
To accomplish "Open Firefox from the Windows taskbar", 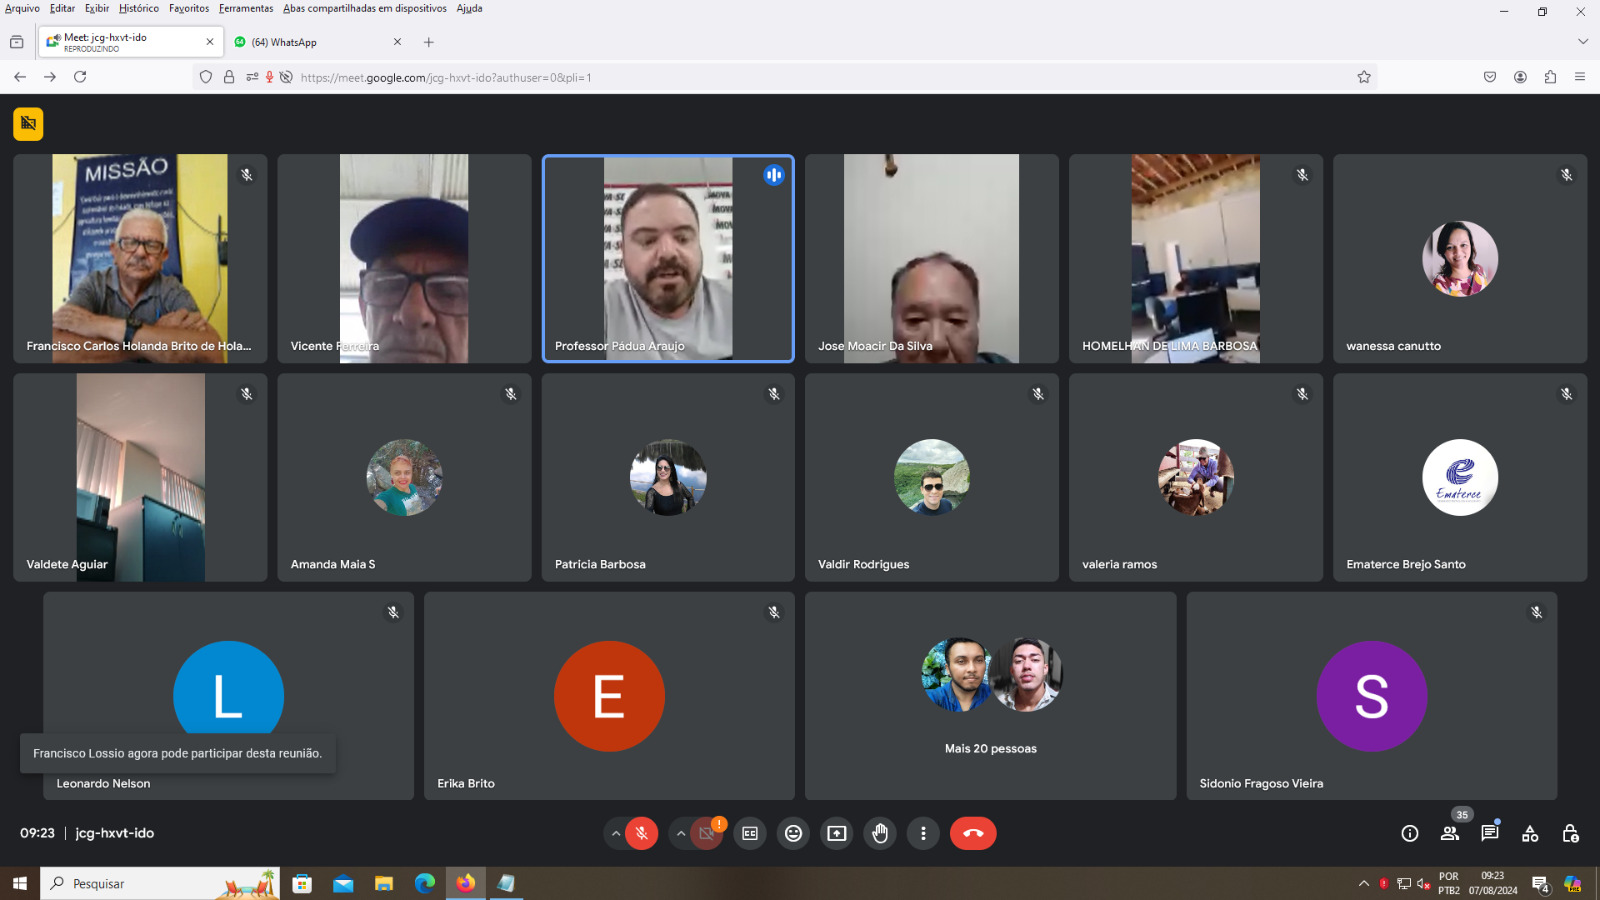I will tap(466, 883).
